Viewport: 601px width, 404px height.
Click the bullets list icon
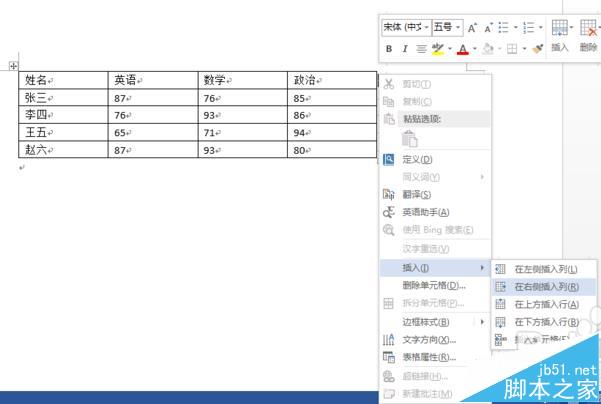[x=503, y=28]
